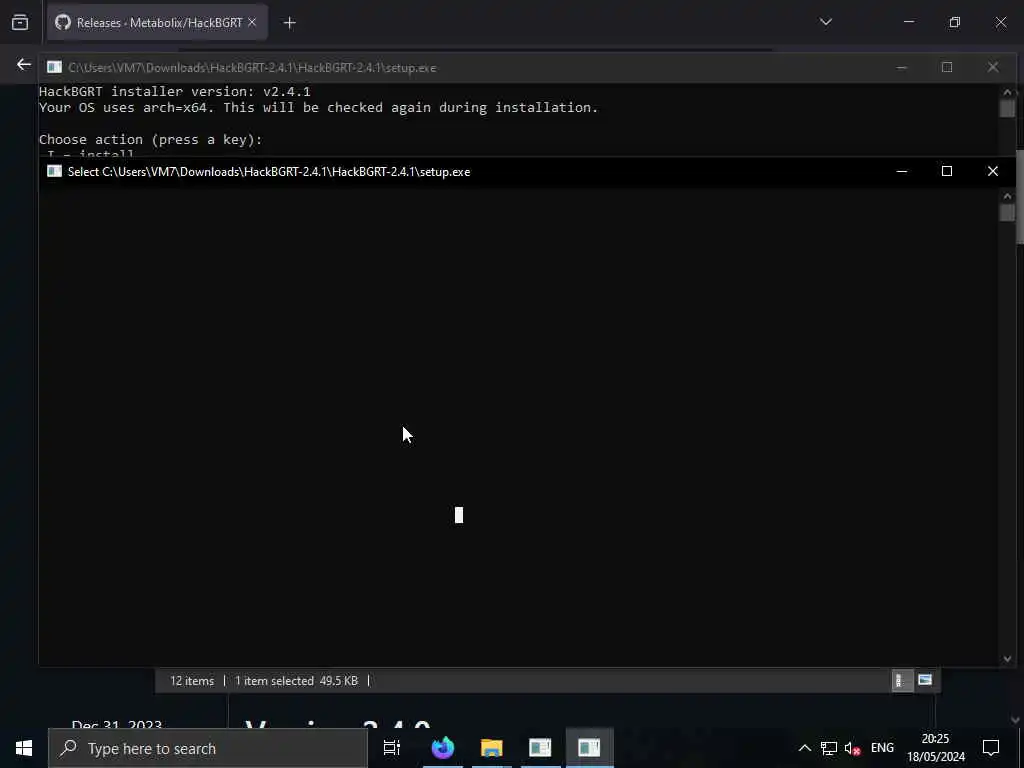Viewport: 1024px width, 768px height.
Task: Click the "12 items" status bar text
Action: (x=192, y=680)
